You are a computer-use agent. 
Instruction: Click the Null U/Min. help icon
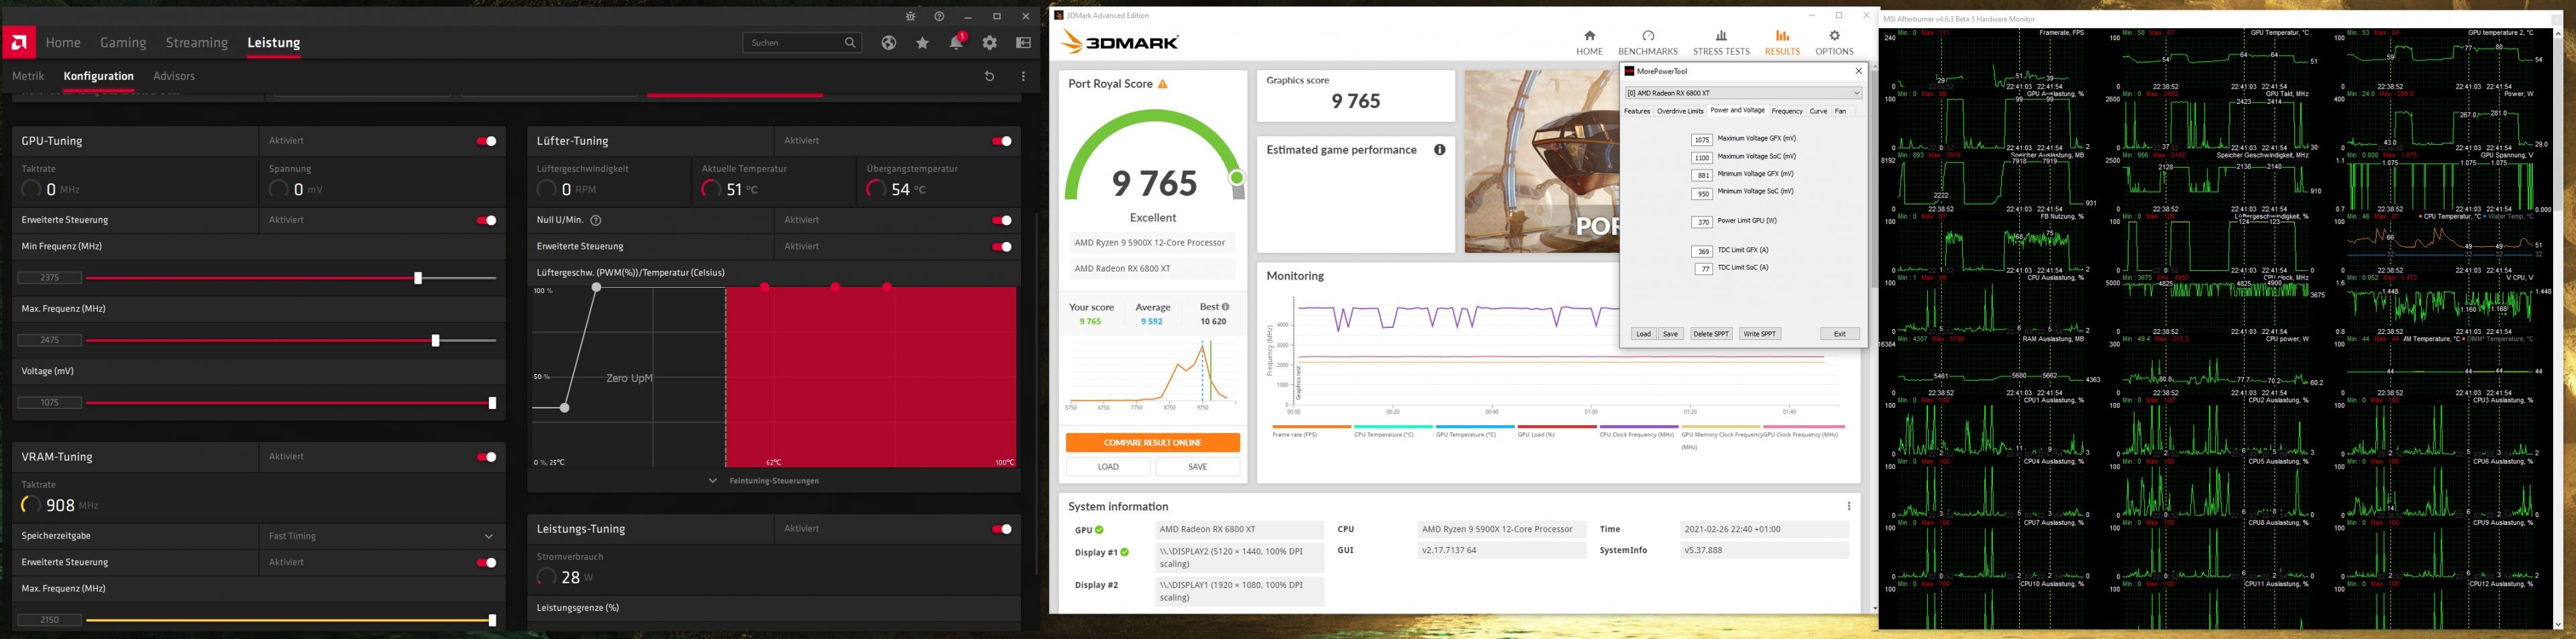pyautogui.click(x=596, y=220)
